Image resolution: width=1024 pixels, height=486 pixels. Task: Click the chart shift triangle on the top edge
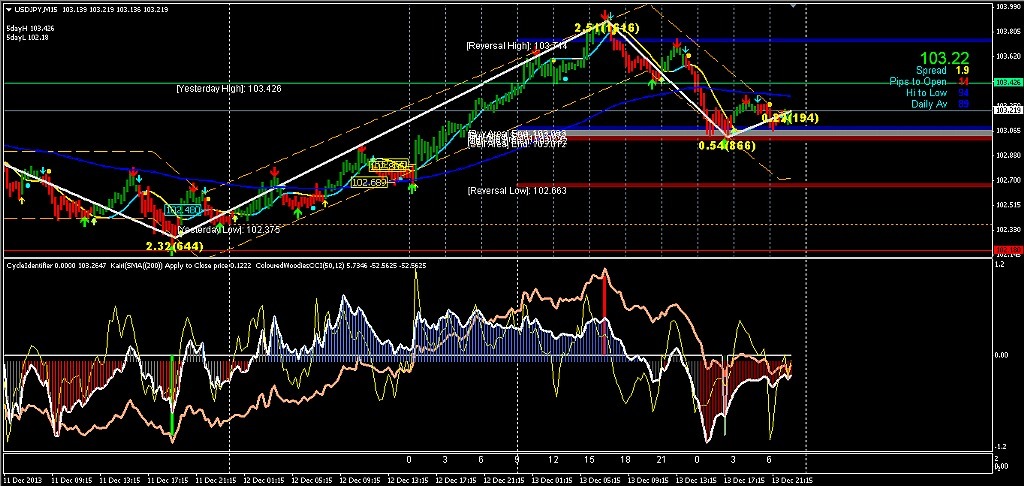click(x=794, y=5)
